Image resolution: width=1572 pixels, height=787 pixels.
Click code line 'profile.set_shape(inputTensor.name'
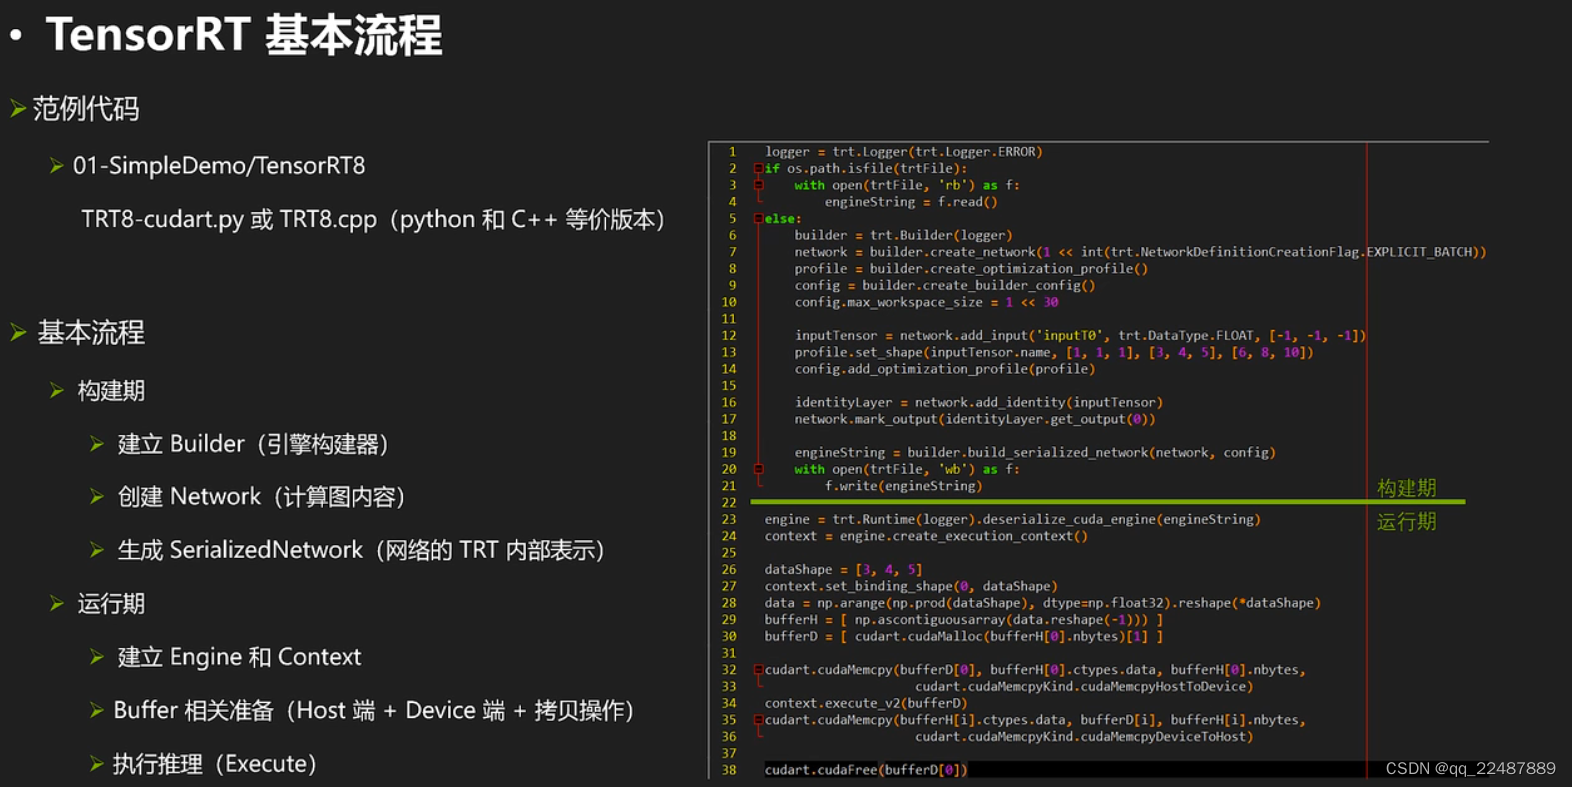[1054, 352]
